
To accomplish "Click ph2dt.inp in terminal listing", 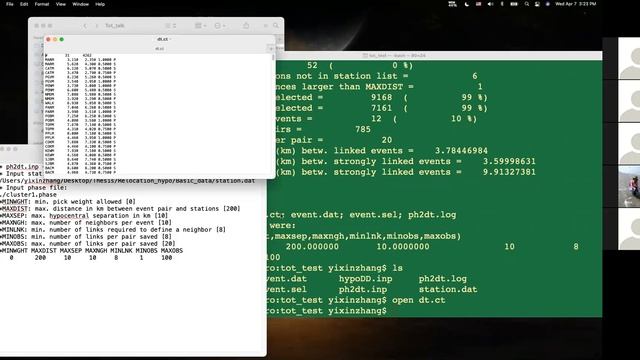I will [x=363, y=289].
